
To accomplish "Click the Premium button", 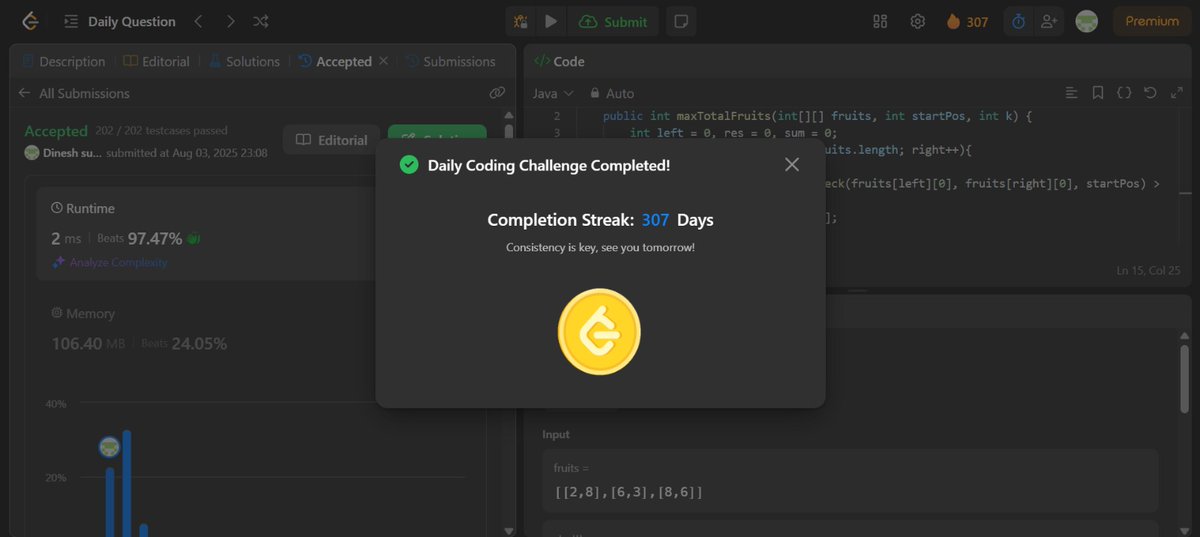I will tap(1152, 21).
